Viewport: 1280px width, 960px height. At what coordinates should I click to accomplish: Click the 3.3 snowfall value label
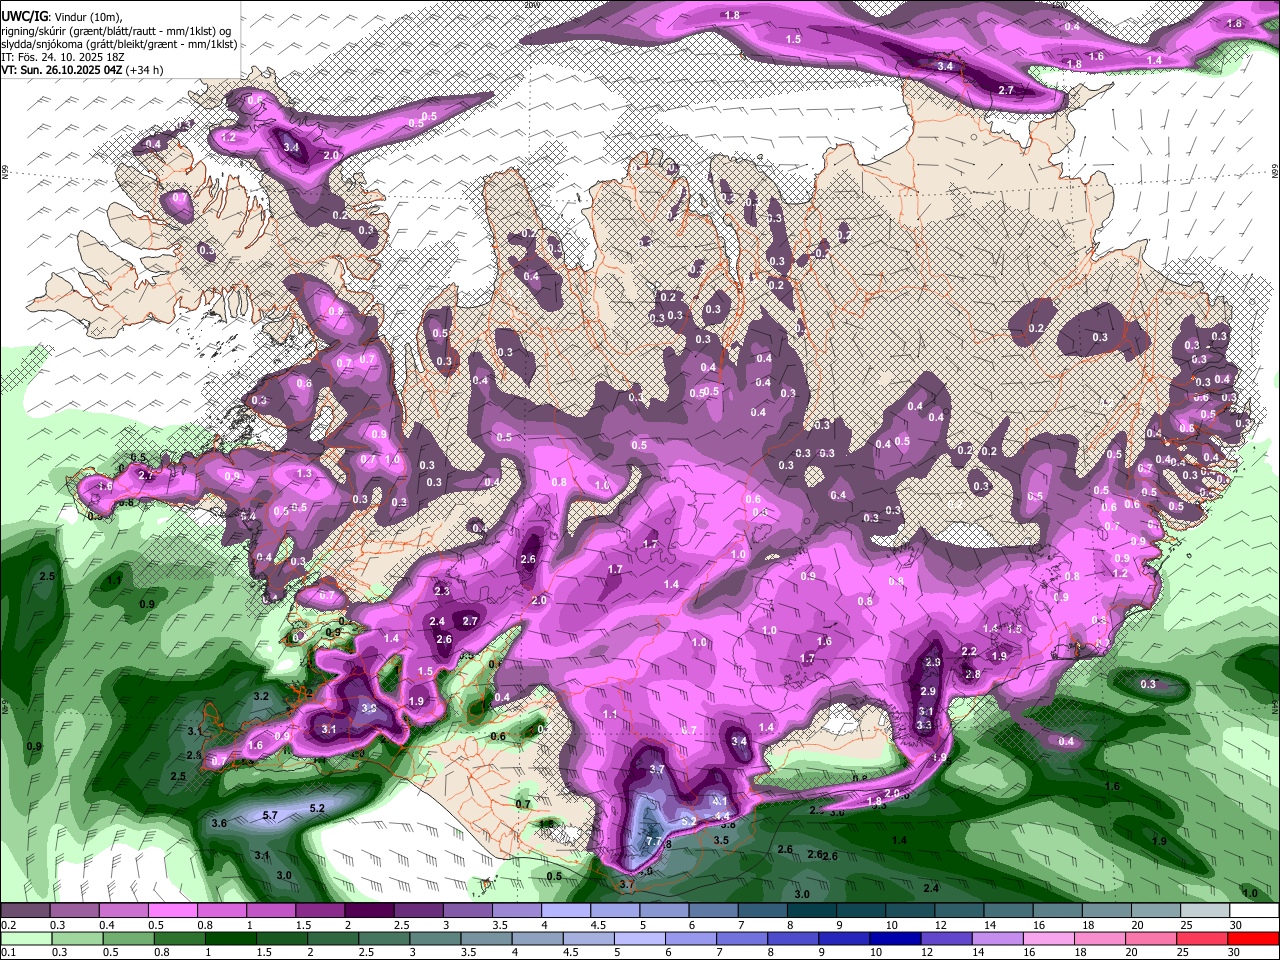pyautogui.click(x=925, y=725)
